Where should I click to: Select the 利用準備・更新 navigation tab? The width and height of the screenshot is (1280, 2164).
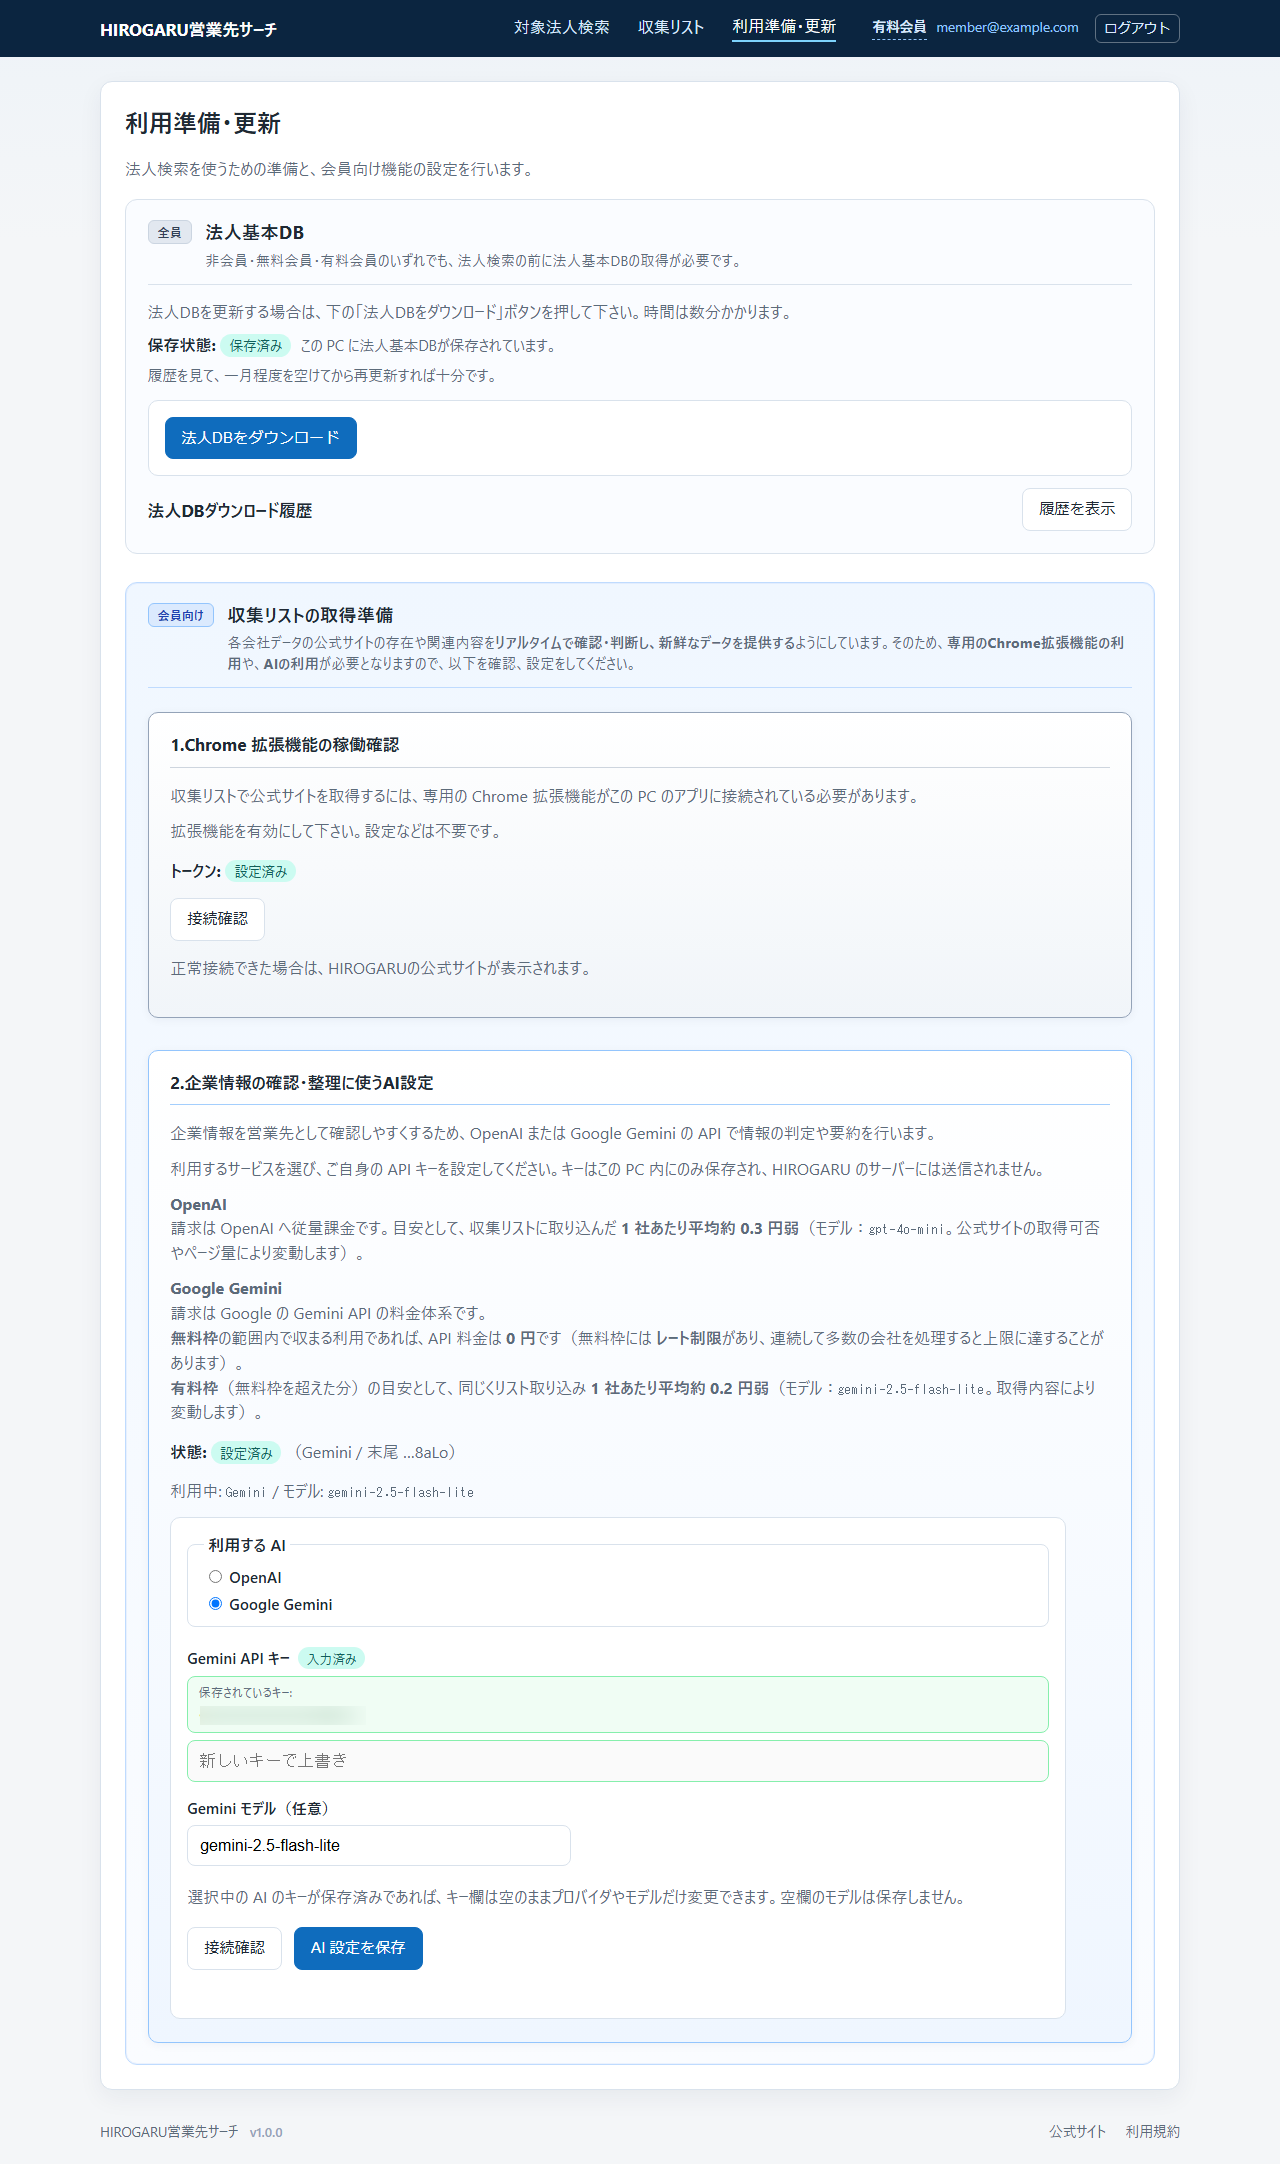[x=784, y=27]
